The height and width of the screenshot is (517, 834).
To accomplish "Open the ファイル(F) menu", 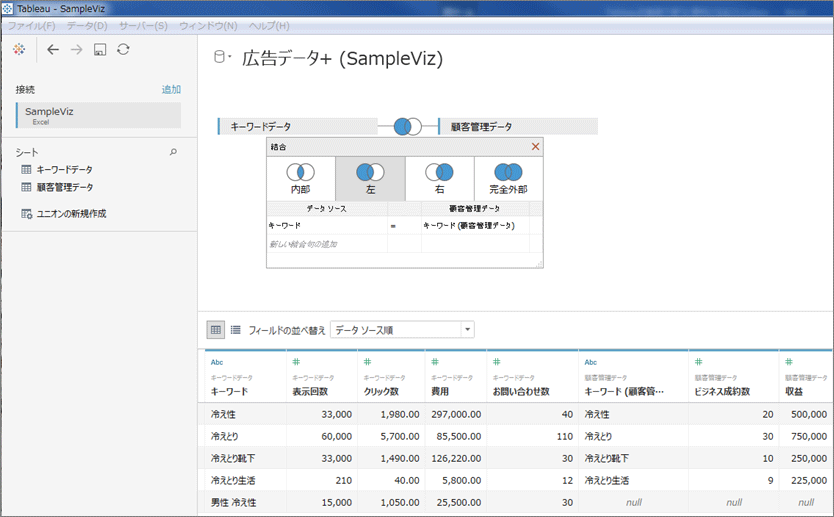I will (31, 26).
